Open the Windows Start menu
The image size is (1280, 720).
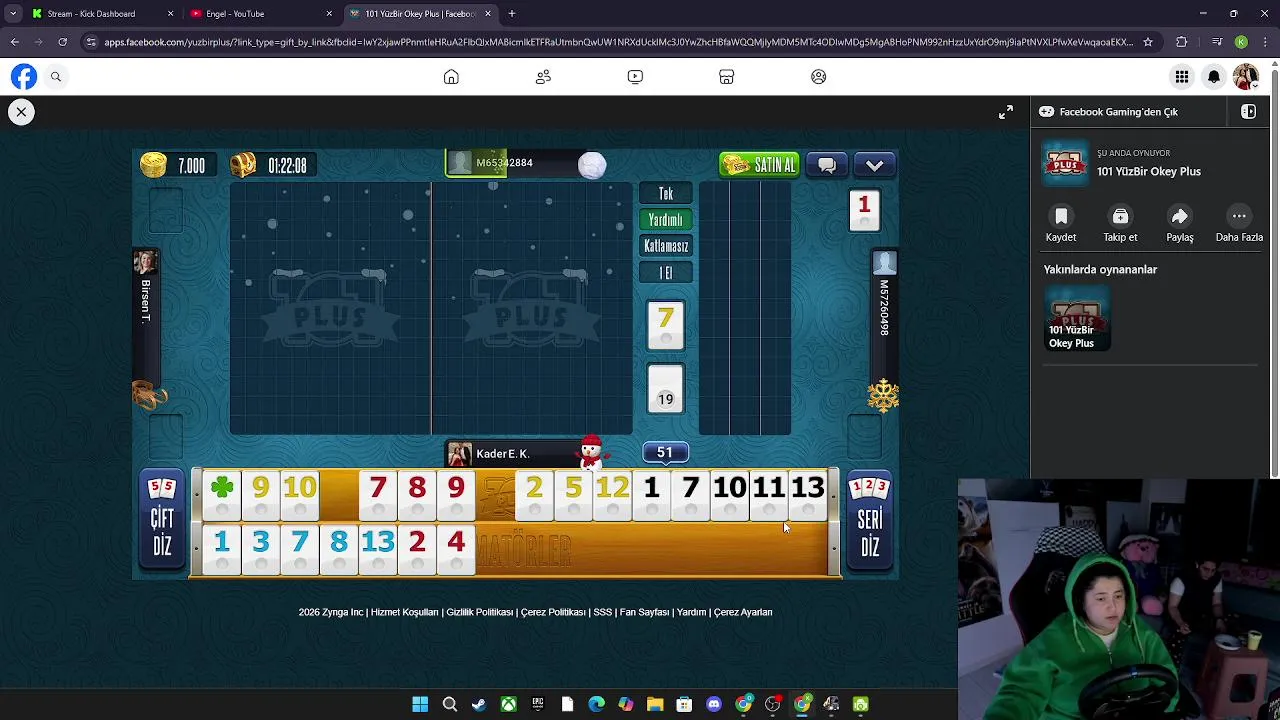[x=420, y=704]
